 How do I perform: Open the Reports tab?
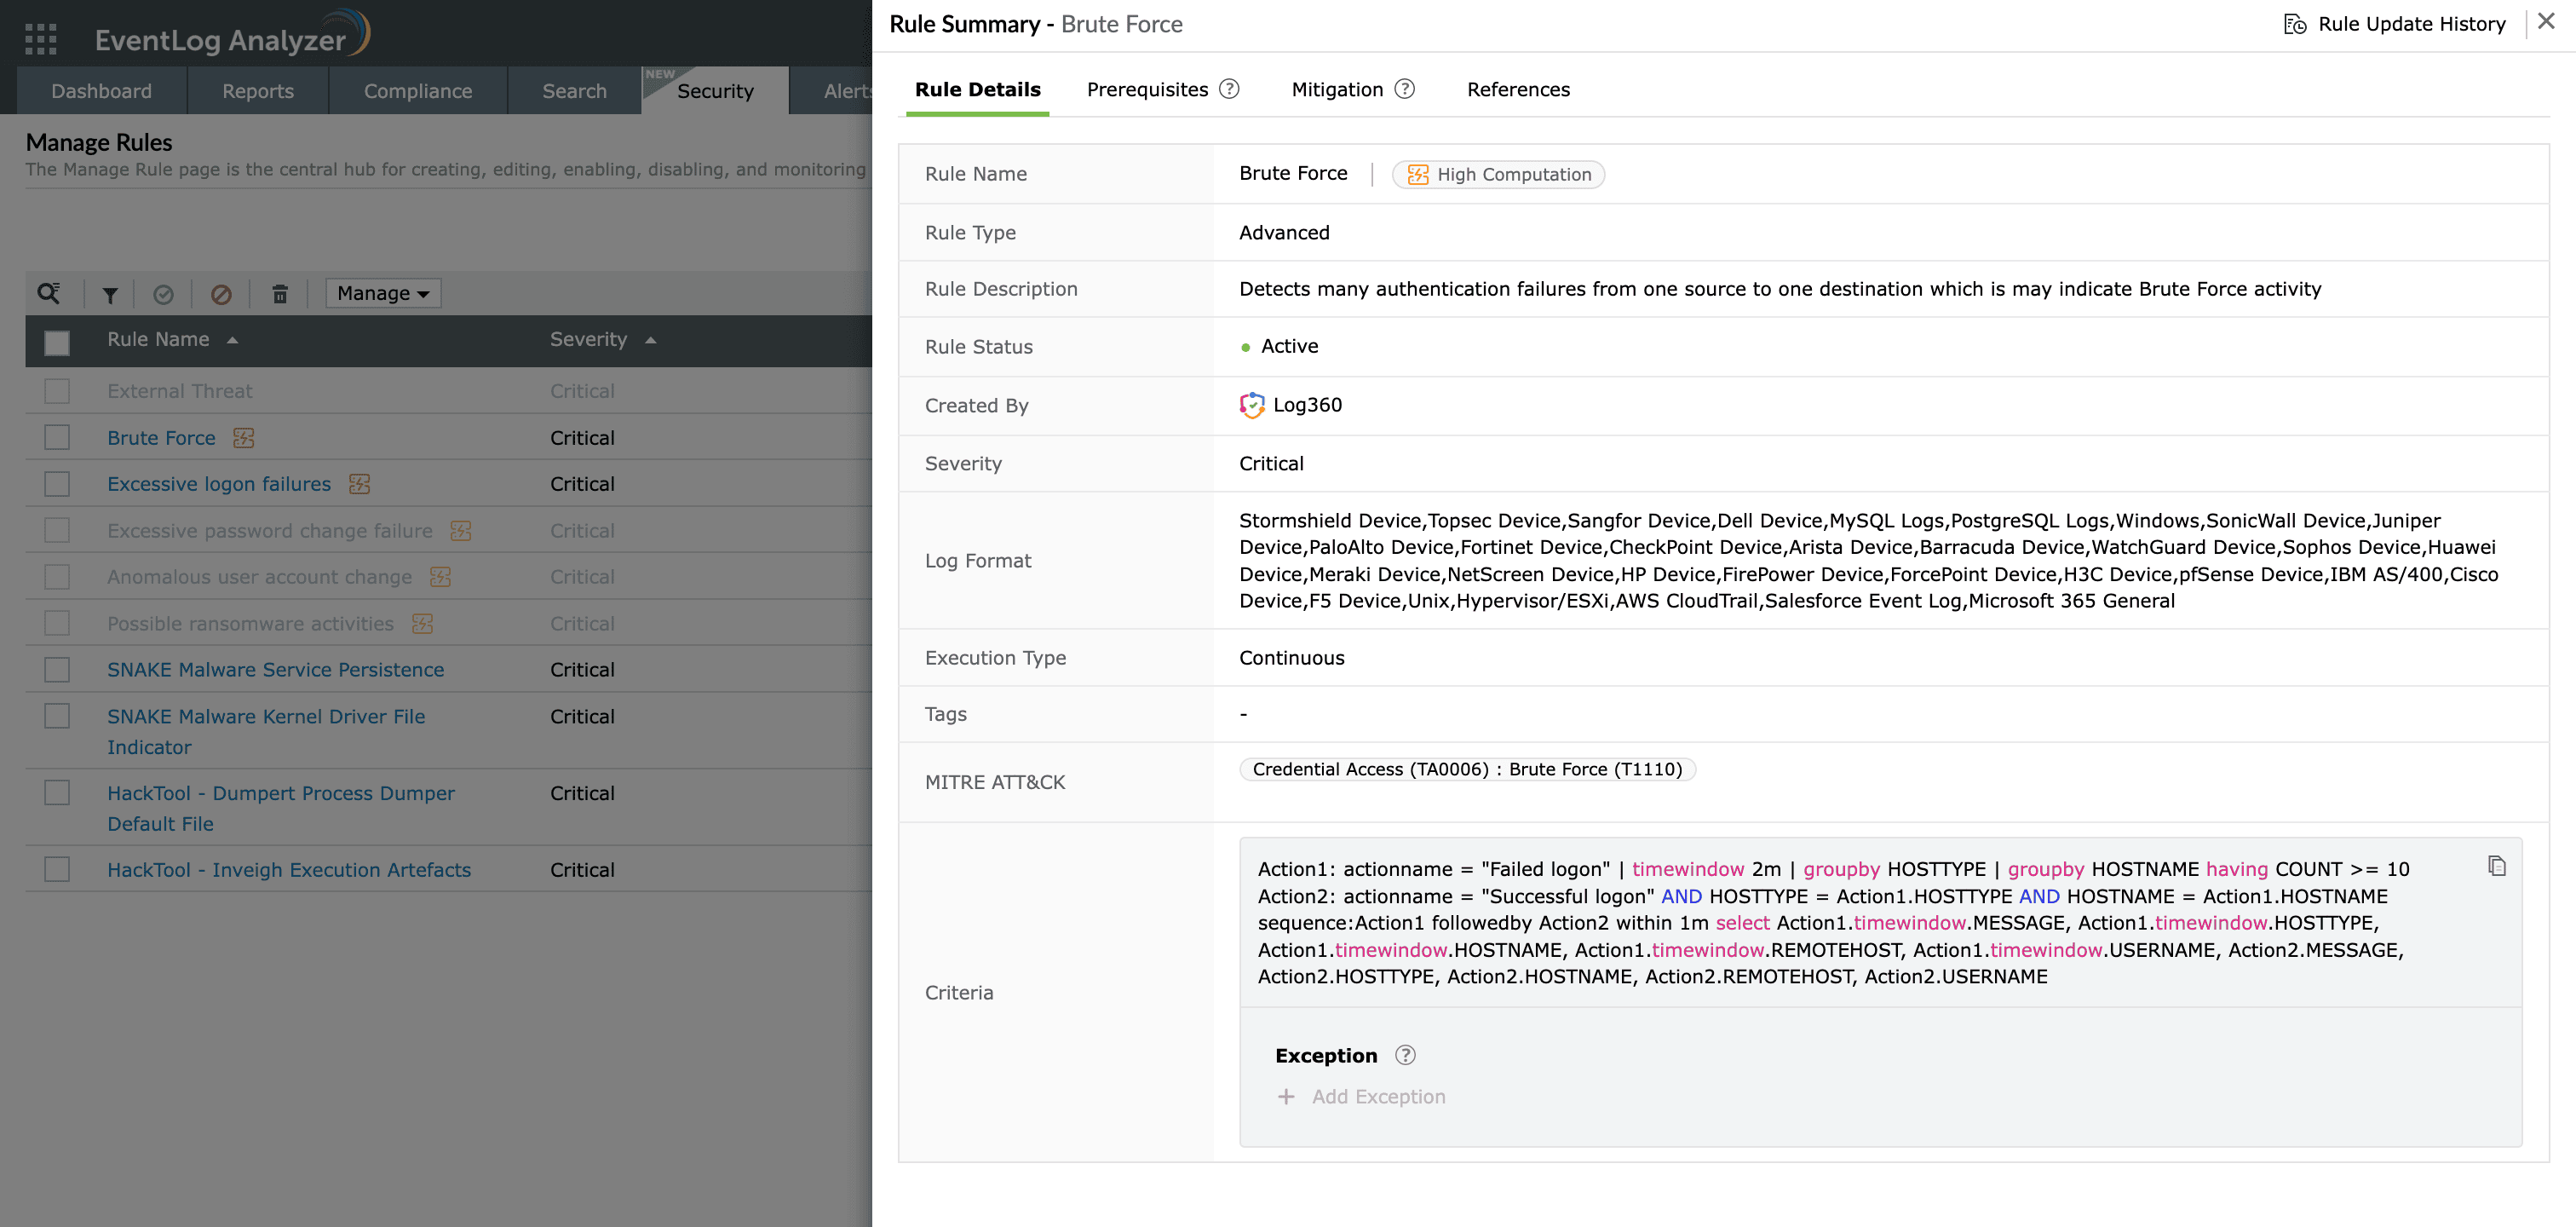(258, 91)
